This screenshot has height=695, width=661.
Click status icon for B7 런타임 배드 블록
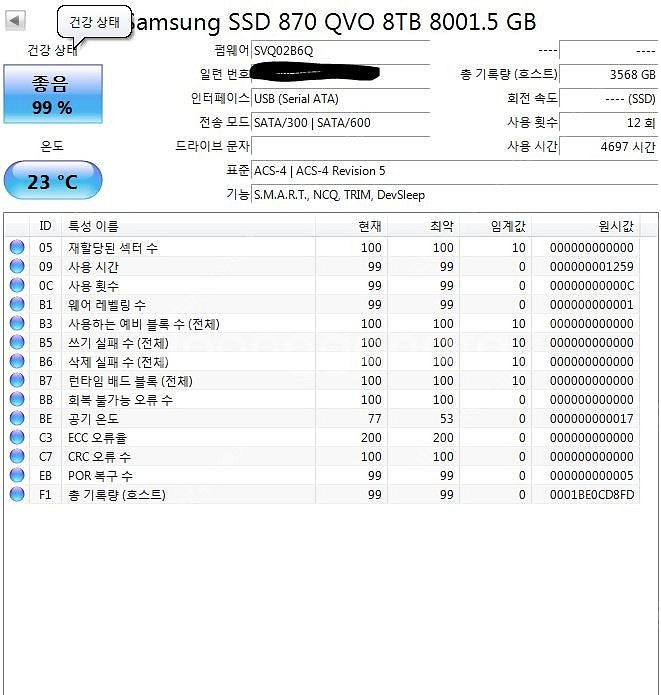(17, 380)
